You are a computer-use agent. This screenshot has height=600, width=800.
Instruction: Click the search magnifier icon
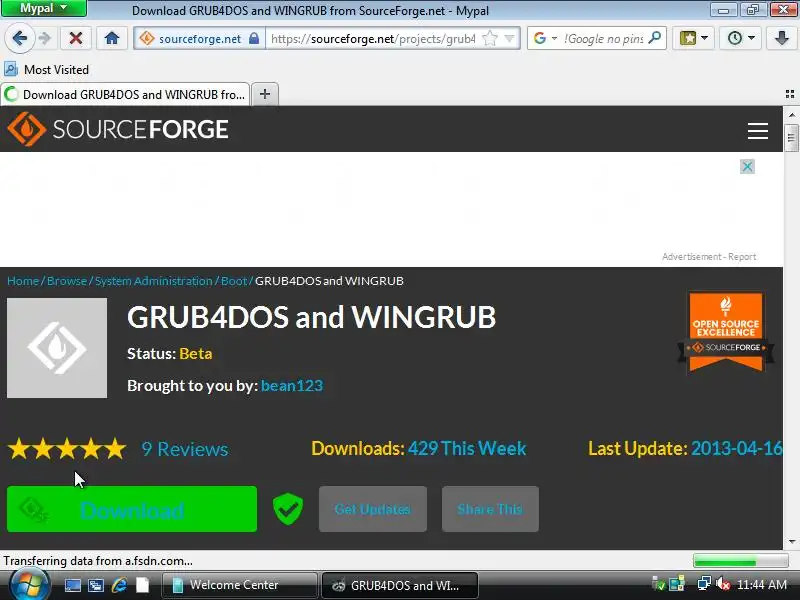coord(655,38)
